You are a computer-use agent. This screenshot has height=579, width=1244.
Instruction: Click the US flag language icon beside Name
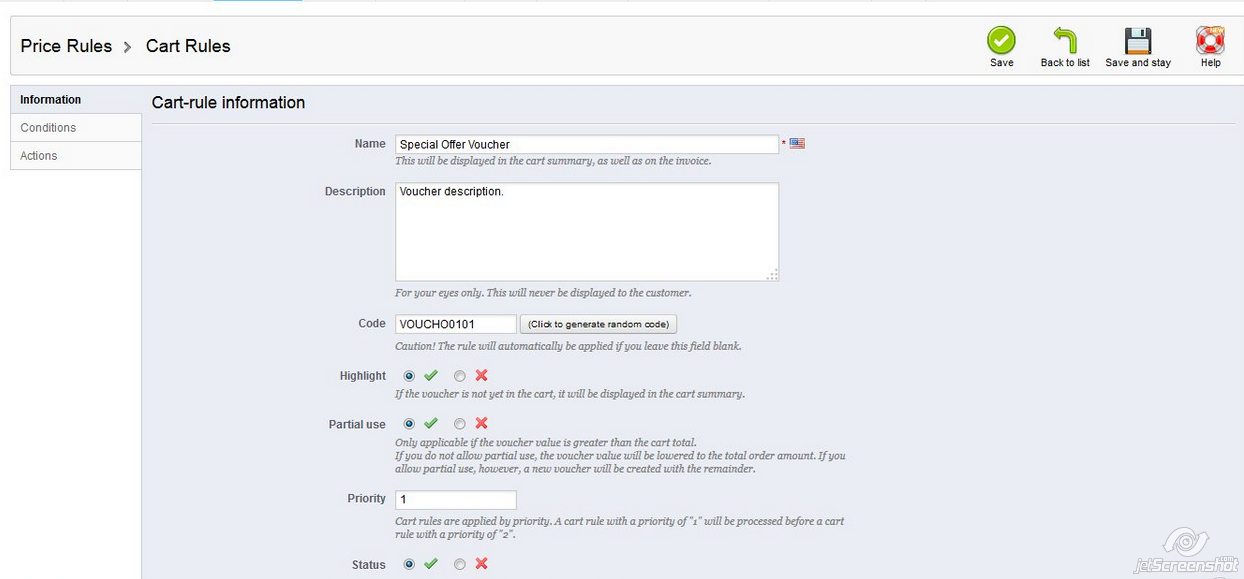(x=797, y=144)
